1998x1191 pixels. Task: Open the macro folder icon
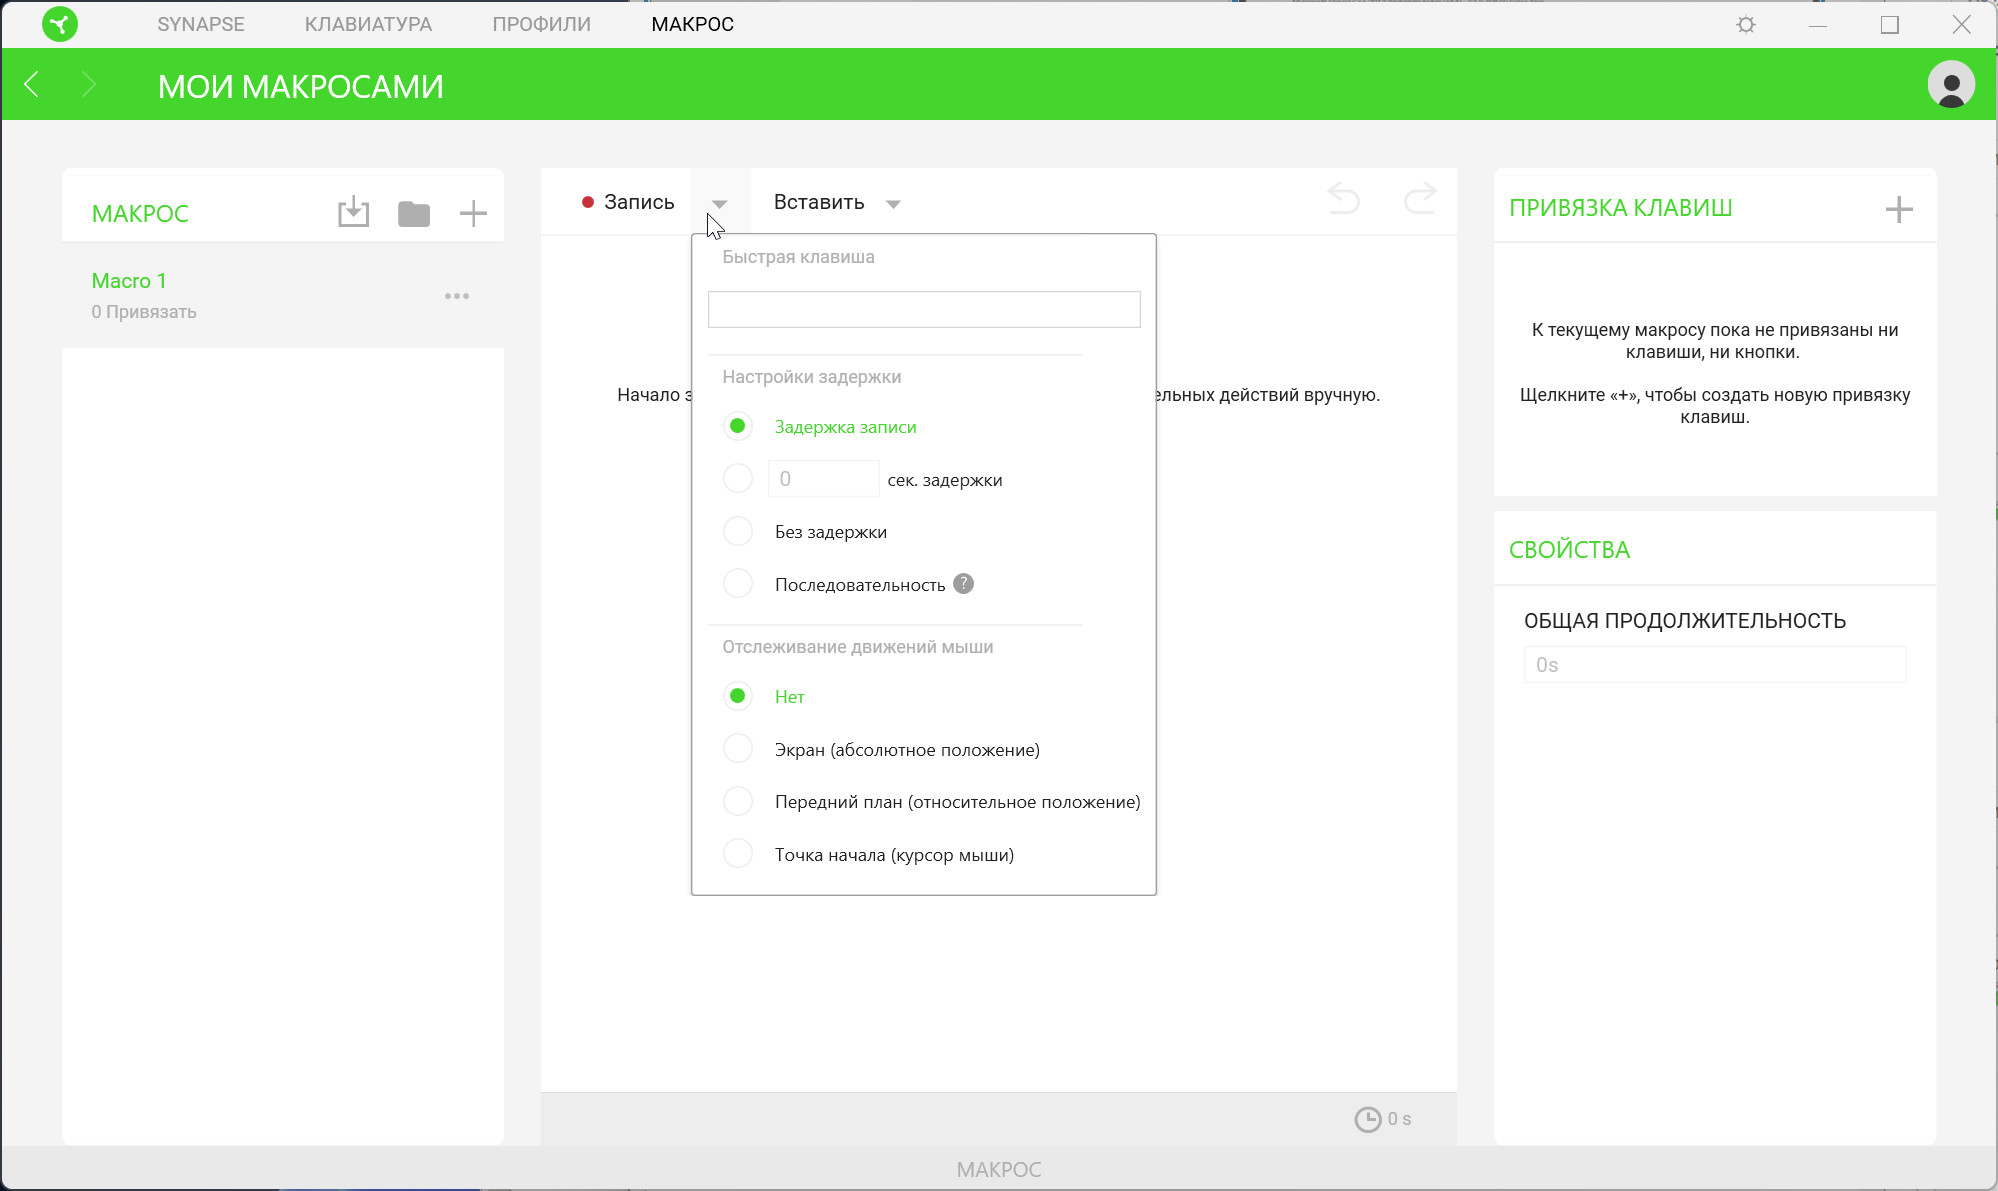click(x=413, y=213)
